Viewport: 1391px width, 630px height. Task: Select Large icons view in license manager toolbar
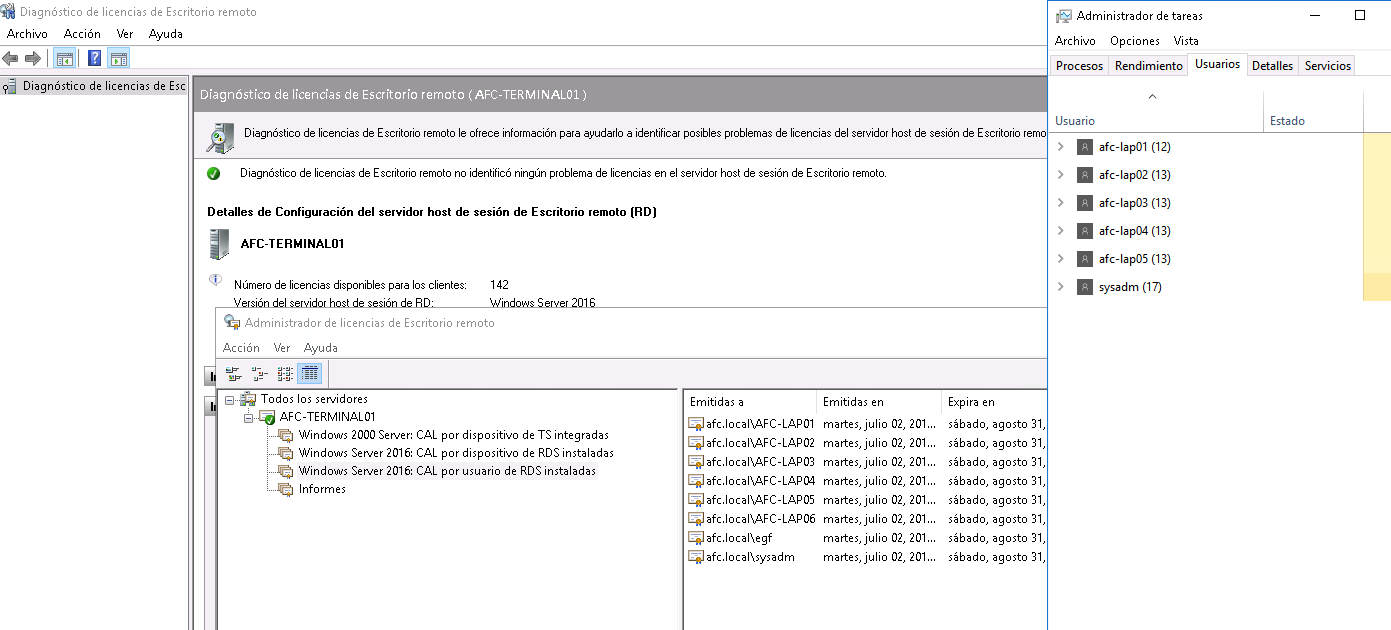[x=234, y=374]
